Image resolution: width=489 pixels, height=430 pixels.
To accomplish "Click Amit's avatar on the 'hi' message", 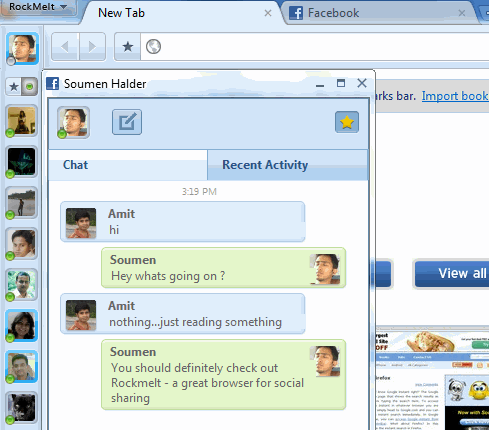I will pyautogui.click(x=81, y=223).
